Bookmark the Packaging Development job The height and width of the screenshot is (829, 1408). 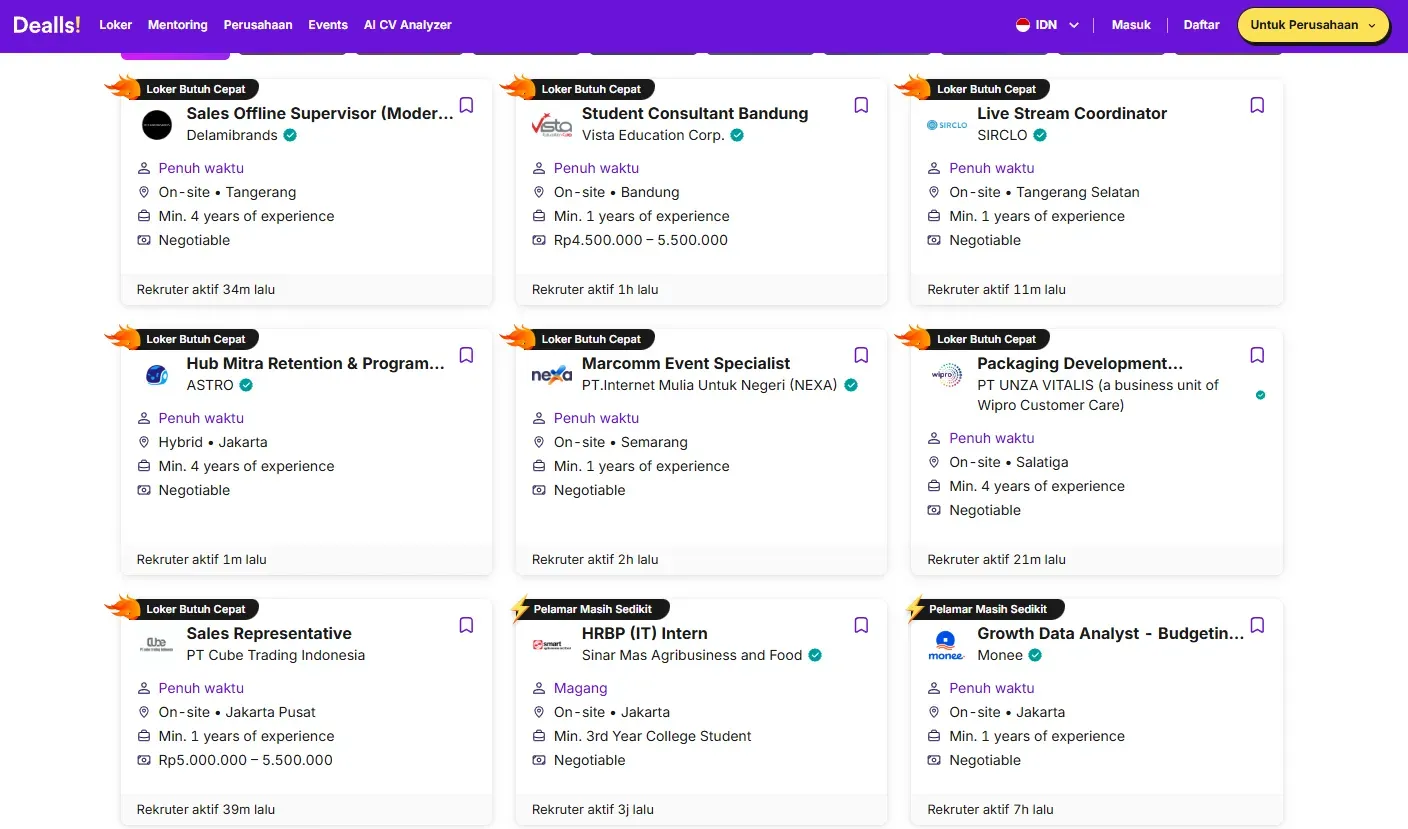point(1257,355)
